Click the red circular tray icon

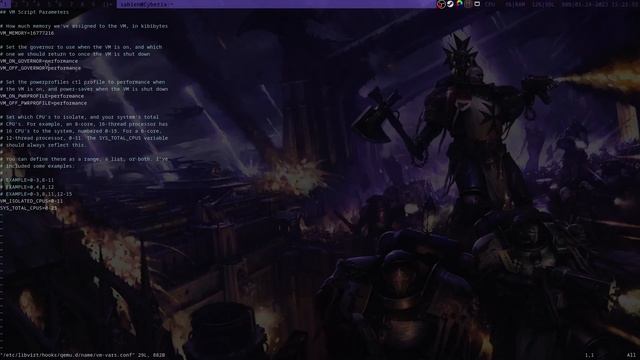pyautogui.click(x=441, y=4)
